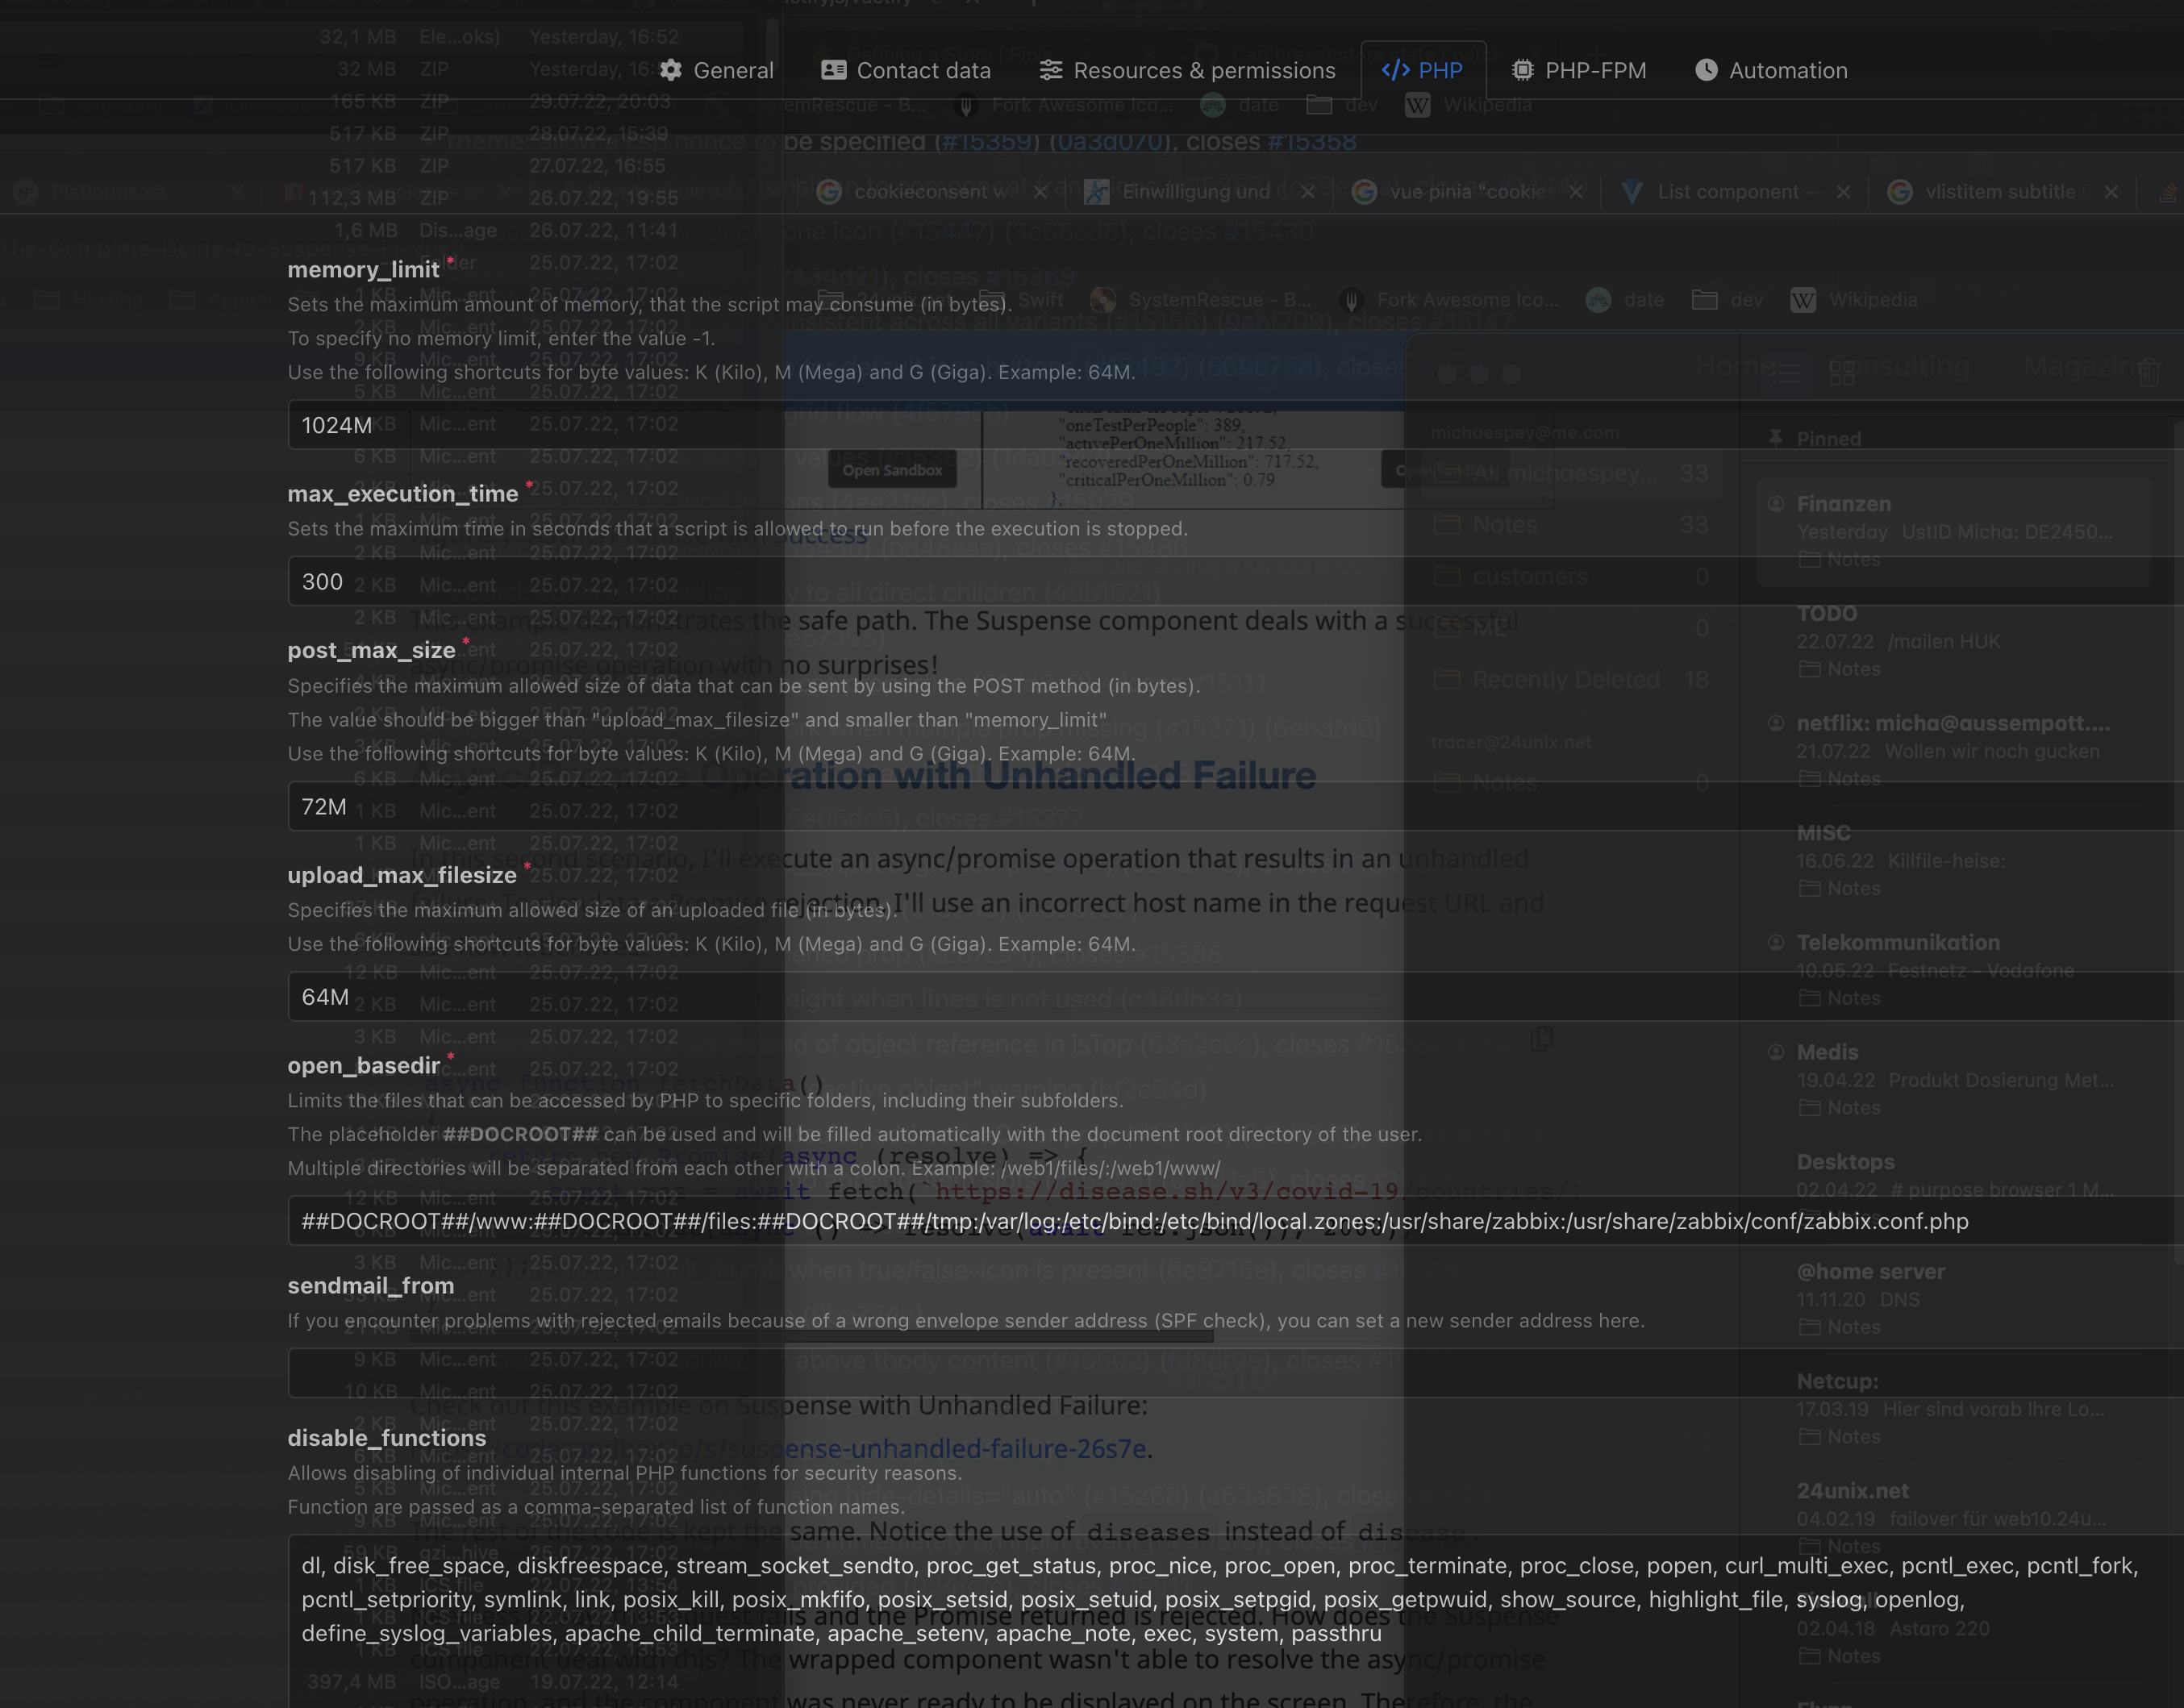Click the Automation clock icon
The height and width of the screenshot is (1708, 2184).
click(x=1706, y=70)
